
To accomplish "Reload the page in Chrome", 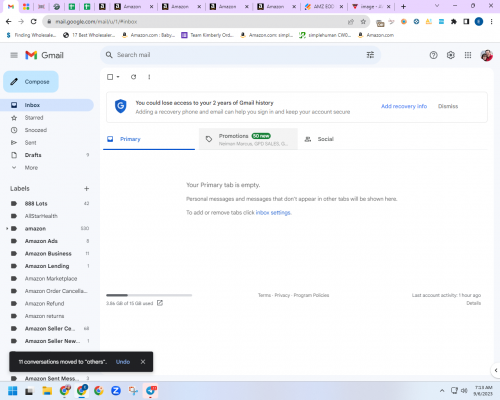I will click(x=33, y=22).
